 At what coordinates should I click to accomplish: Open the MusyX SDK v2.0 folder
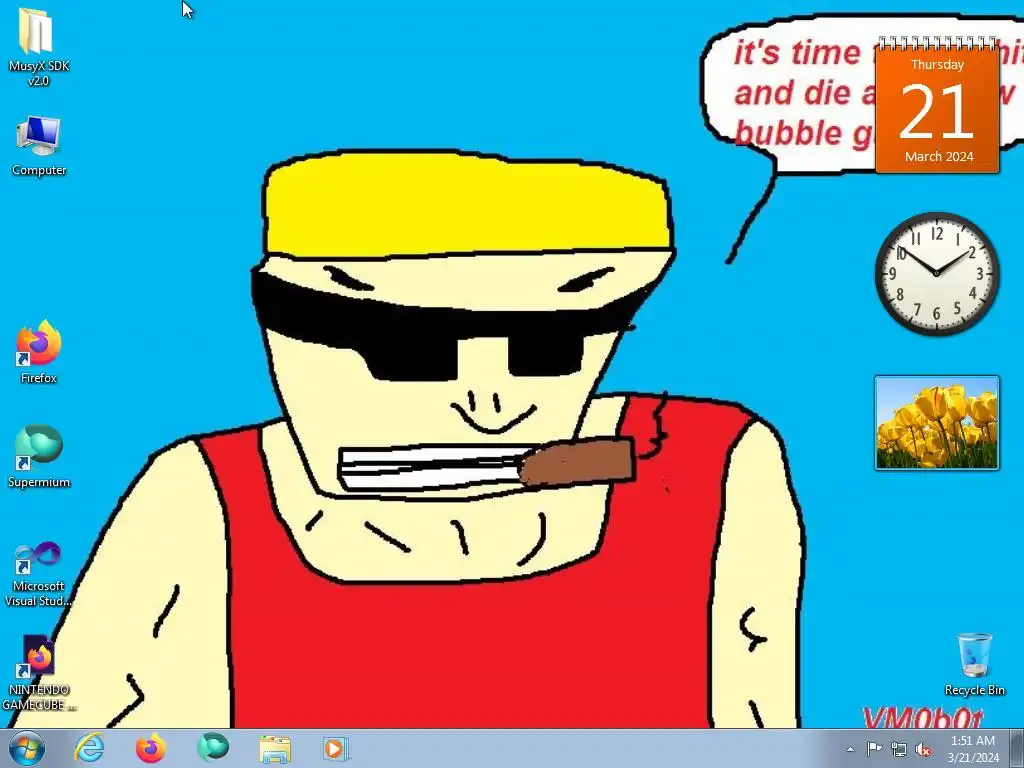pyautogui.click(x=38, y=47)
